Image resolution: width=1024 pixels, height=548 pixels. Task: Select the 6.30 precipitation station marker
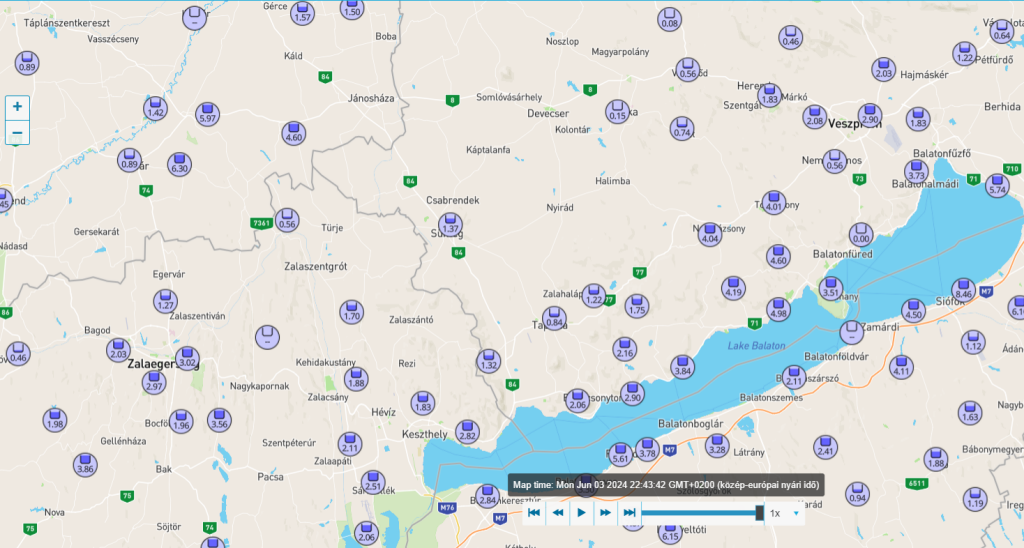(179, 164)
